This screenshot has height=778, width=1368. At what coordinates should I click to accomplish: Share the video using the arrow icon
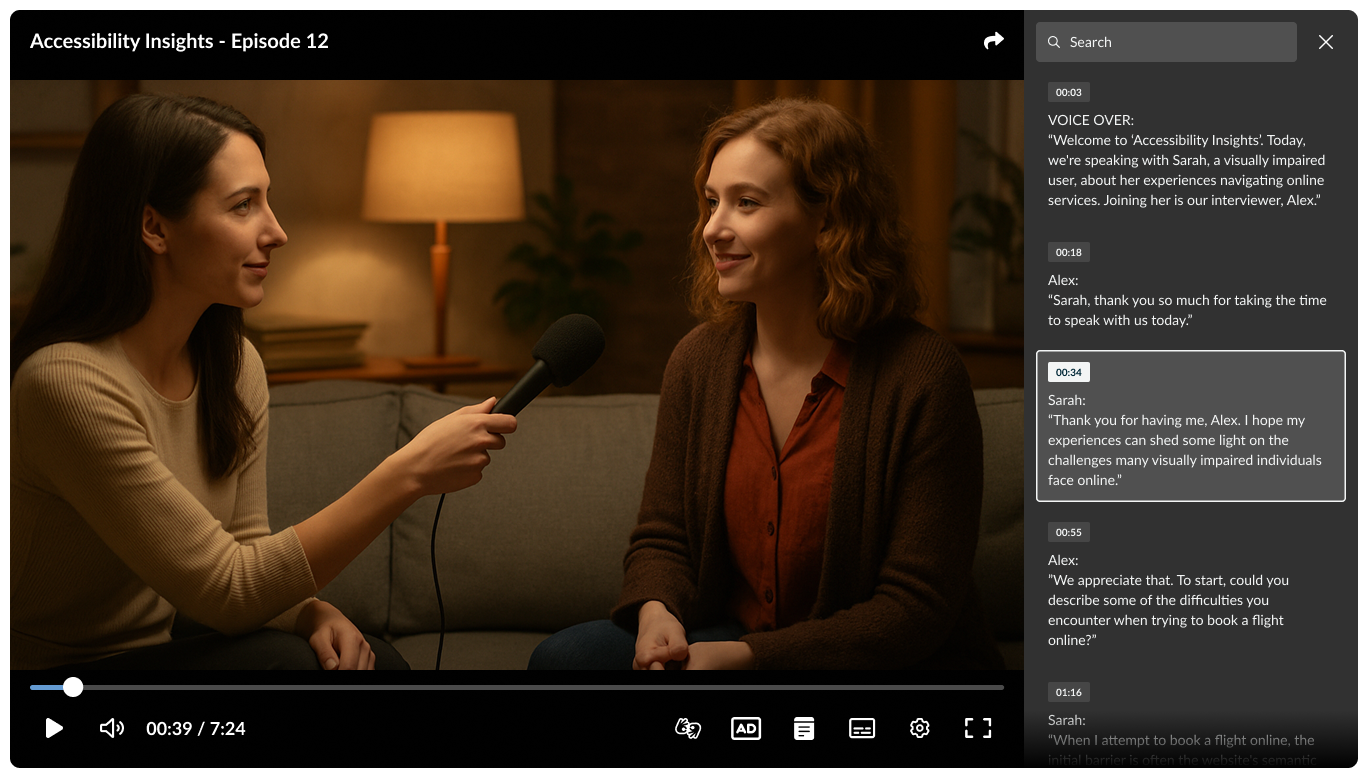pyautogui.click(x=993, y=41)
